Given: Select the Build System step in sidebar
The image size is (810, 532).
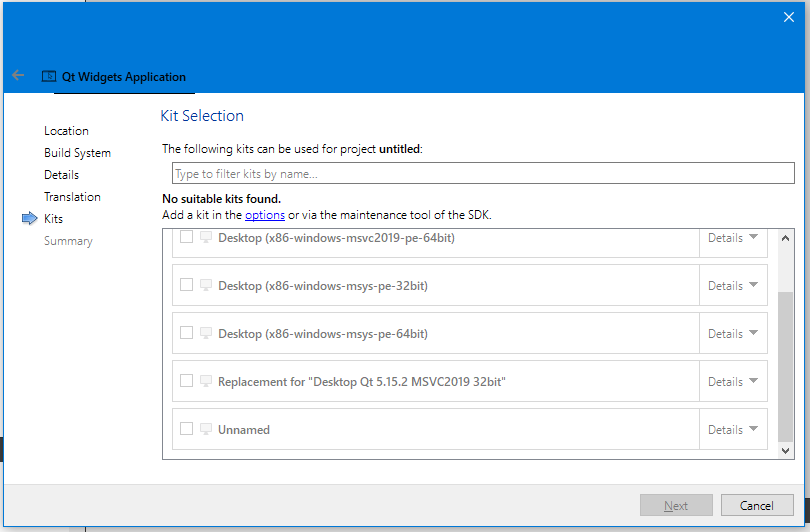Looking at the screenshot, I should click(77, 153).
